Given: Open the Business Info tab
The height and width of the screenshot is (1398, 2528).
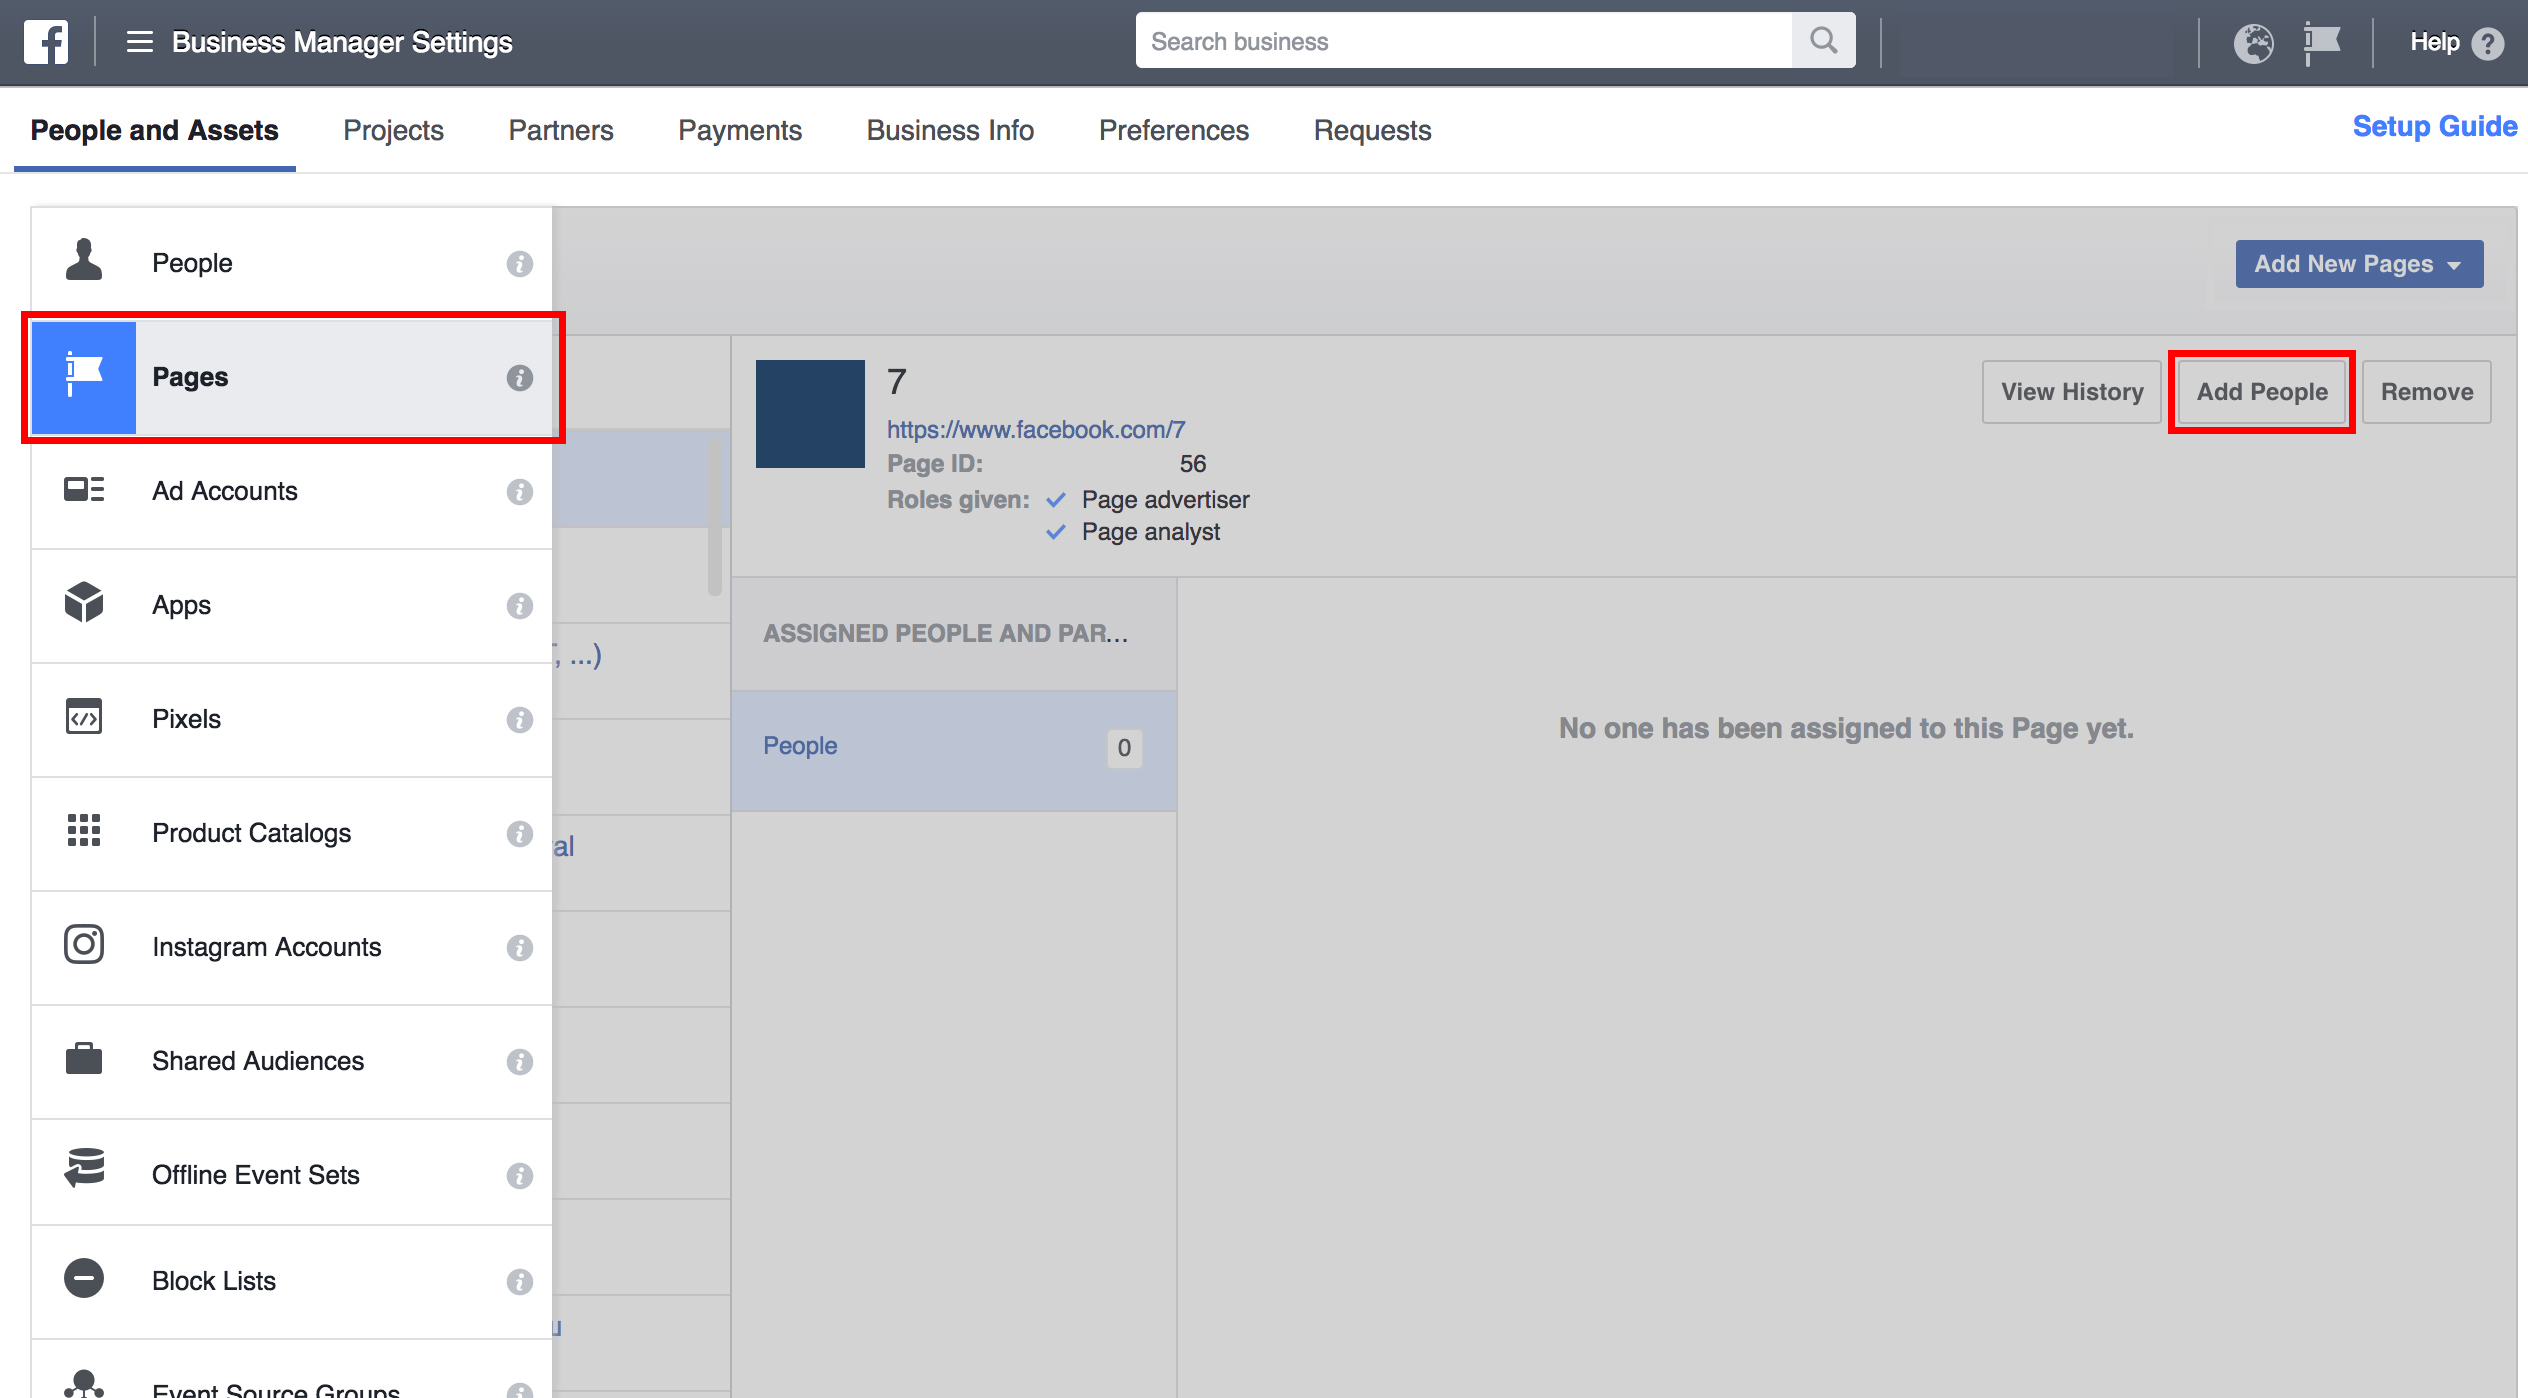Looking at the screenshot, I should pyautogui.click(x=950, y=130).
